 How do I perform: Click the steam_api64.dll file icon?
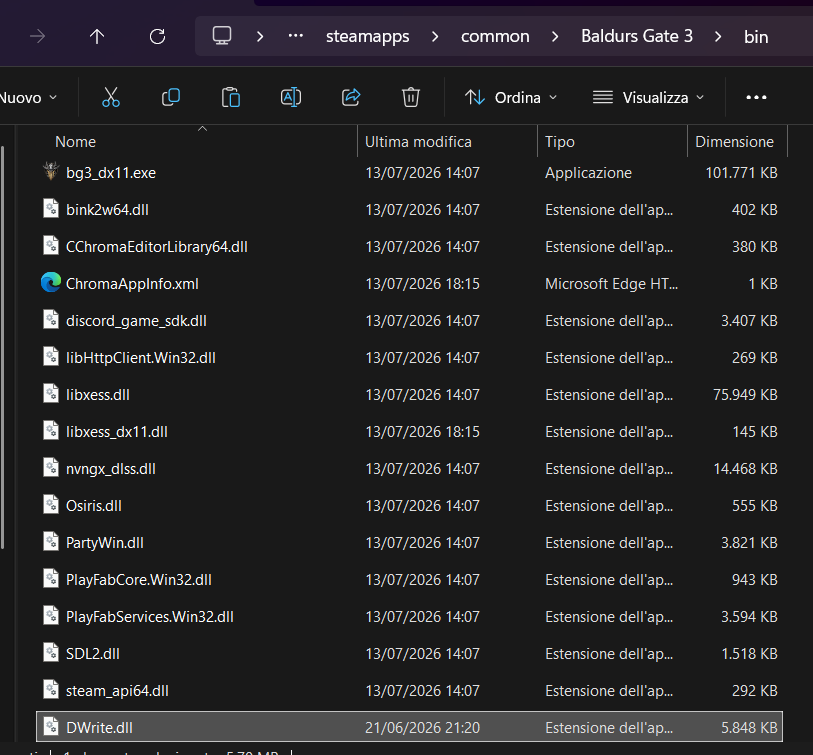click(51, 690)
